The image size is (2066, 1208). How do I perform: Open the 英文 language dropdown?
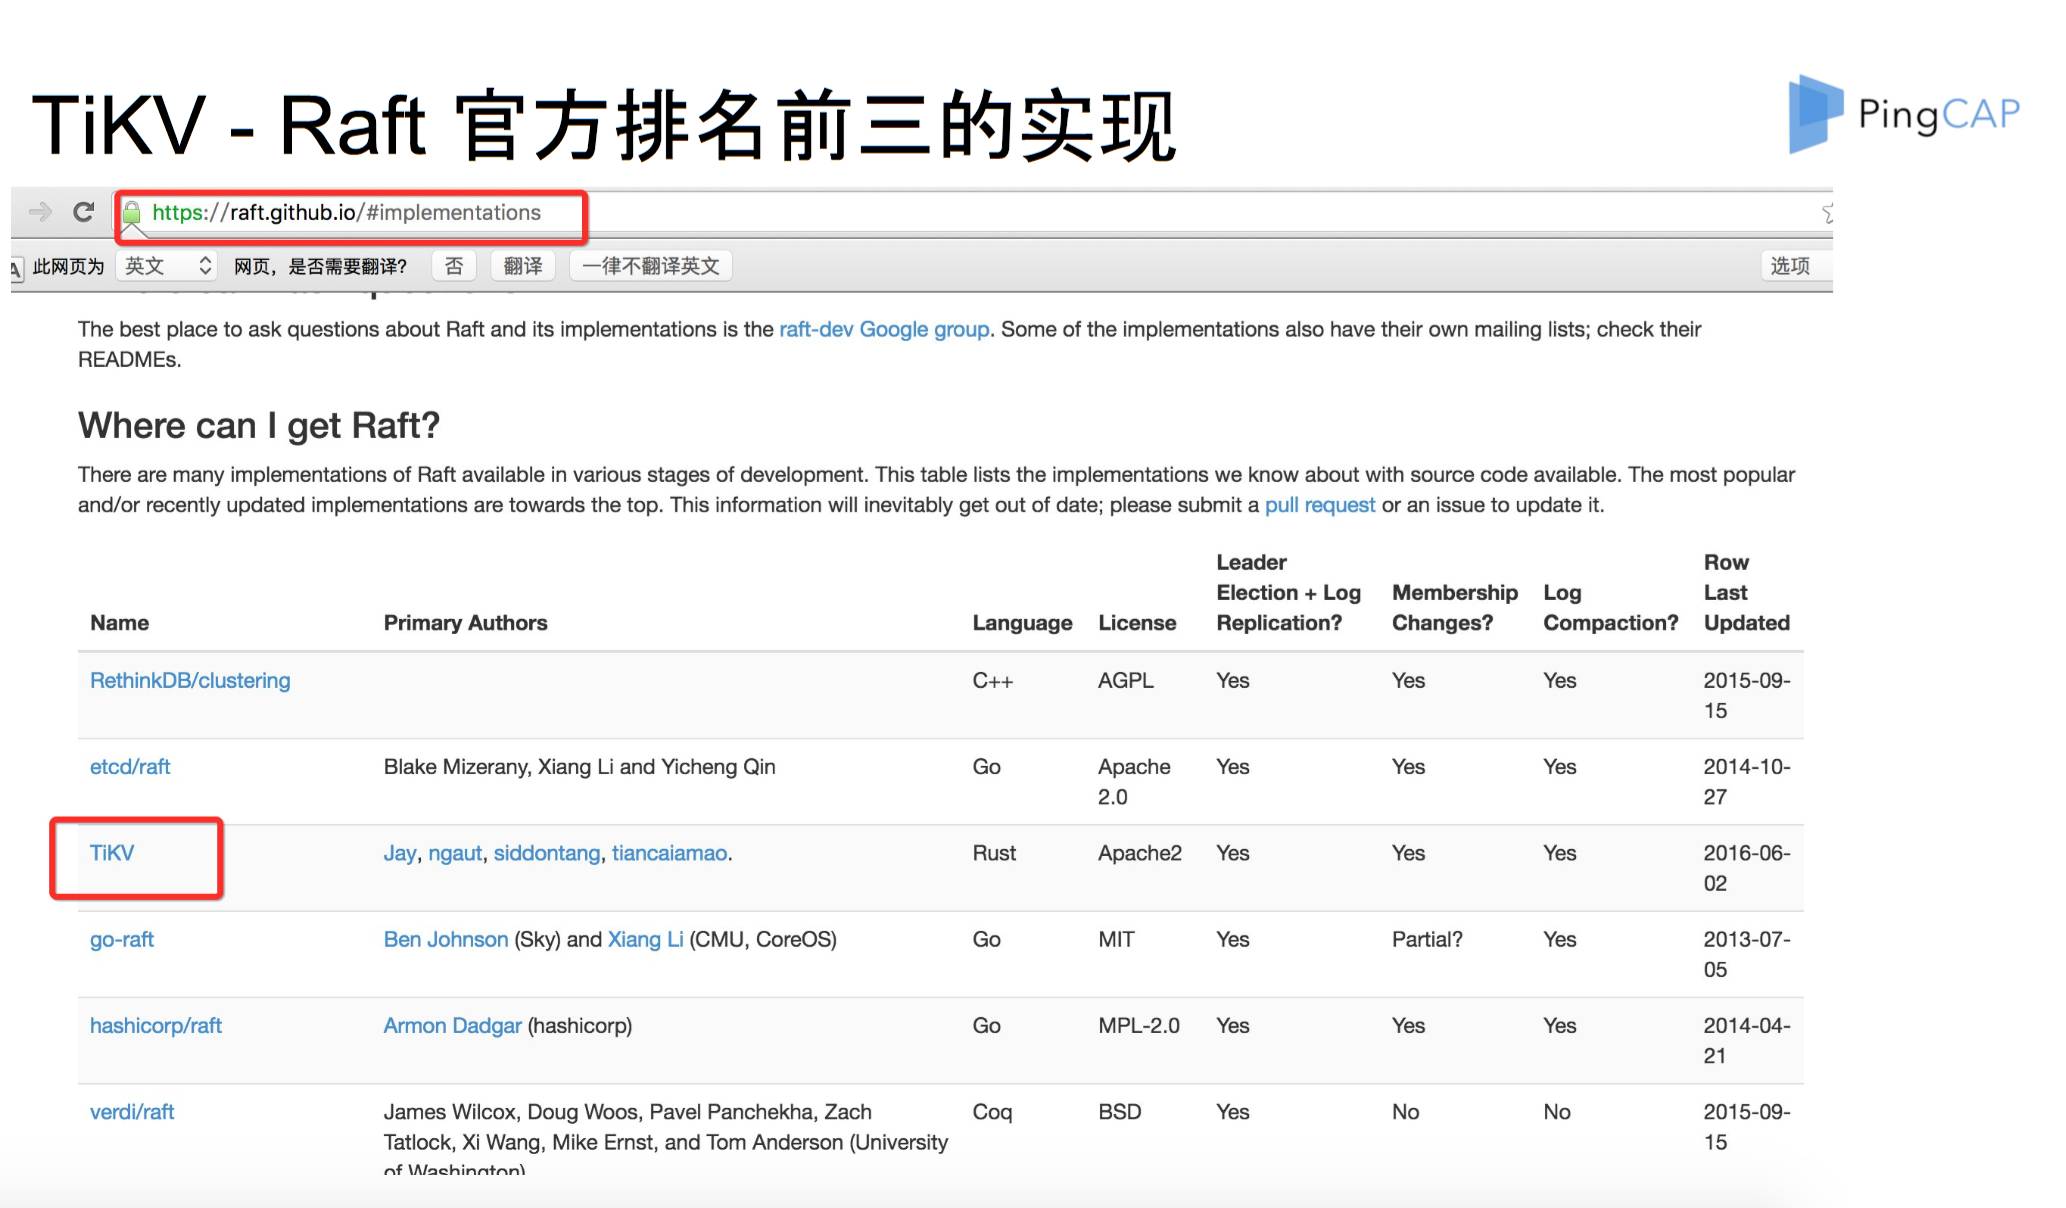(167, 266)
